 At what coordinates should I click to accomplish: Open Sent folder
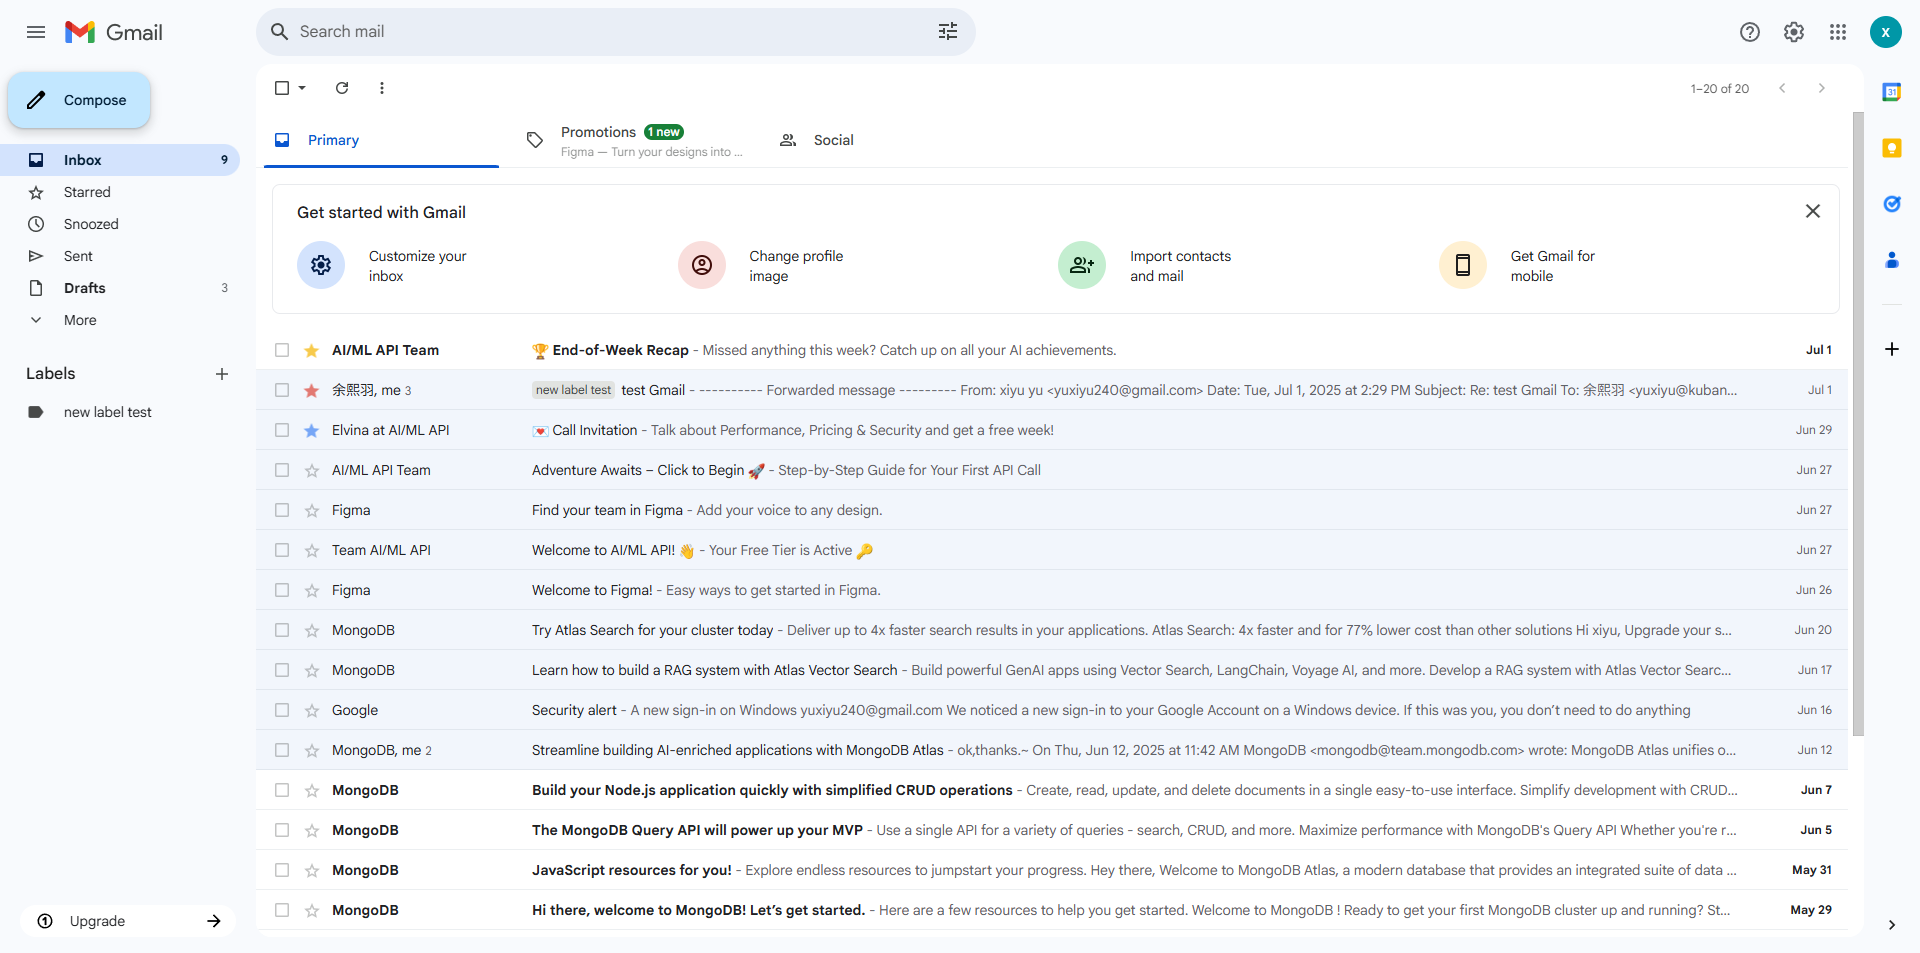click(120, 256)
